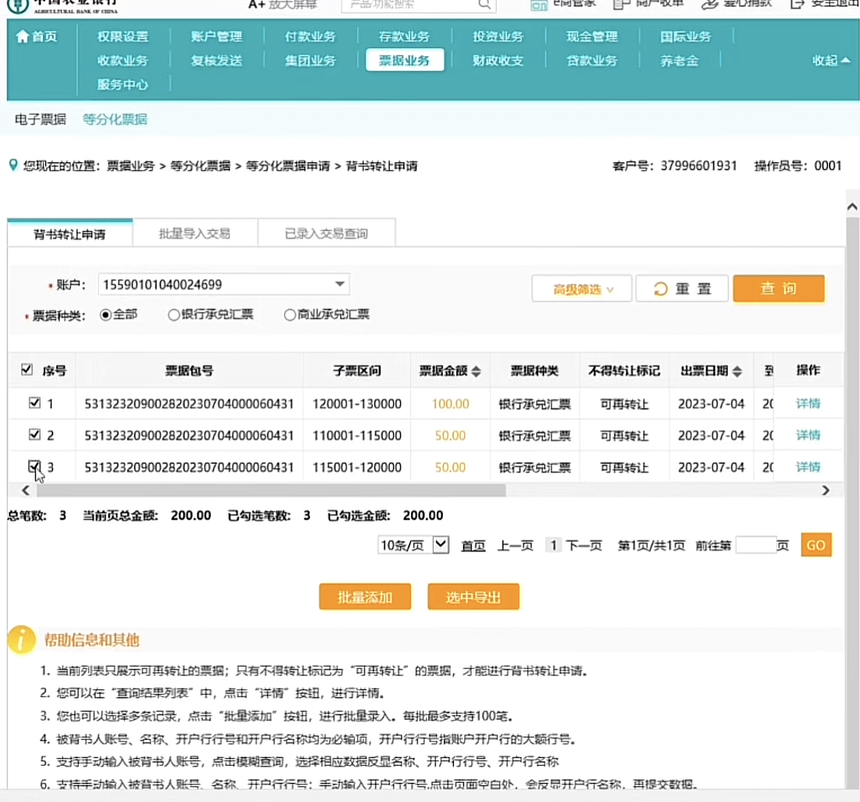Switch to the 等分化票据 submenu
Viewport: 860px width, 802px height.
pyautogui.click(x=115, y=119)
